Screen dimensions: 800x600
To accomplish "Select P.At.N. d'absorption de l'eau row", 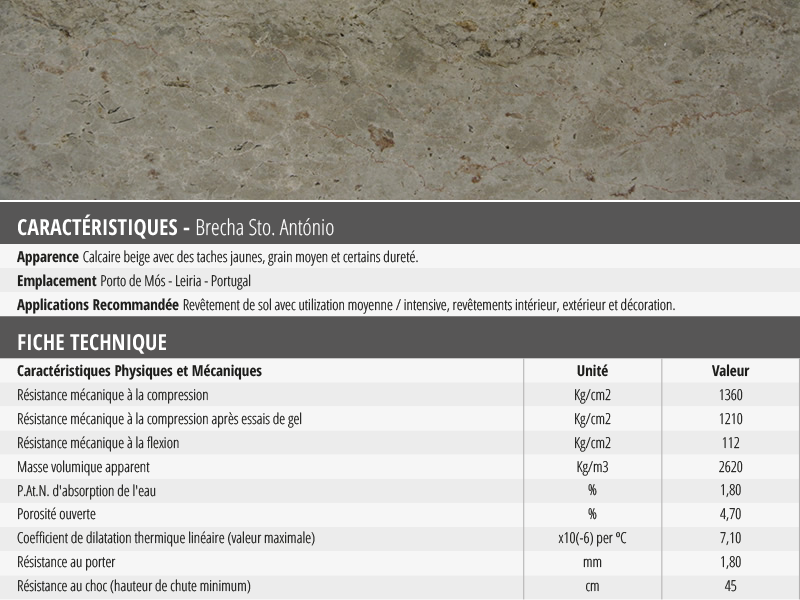I will click(x=400, y=491).
